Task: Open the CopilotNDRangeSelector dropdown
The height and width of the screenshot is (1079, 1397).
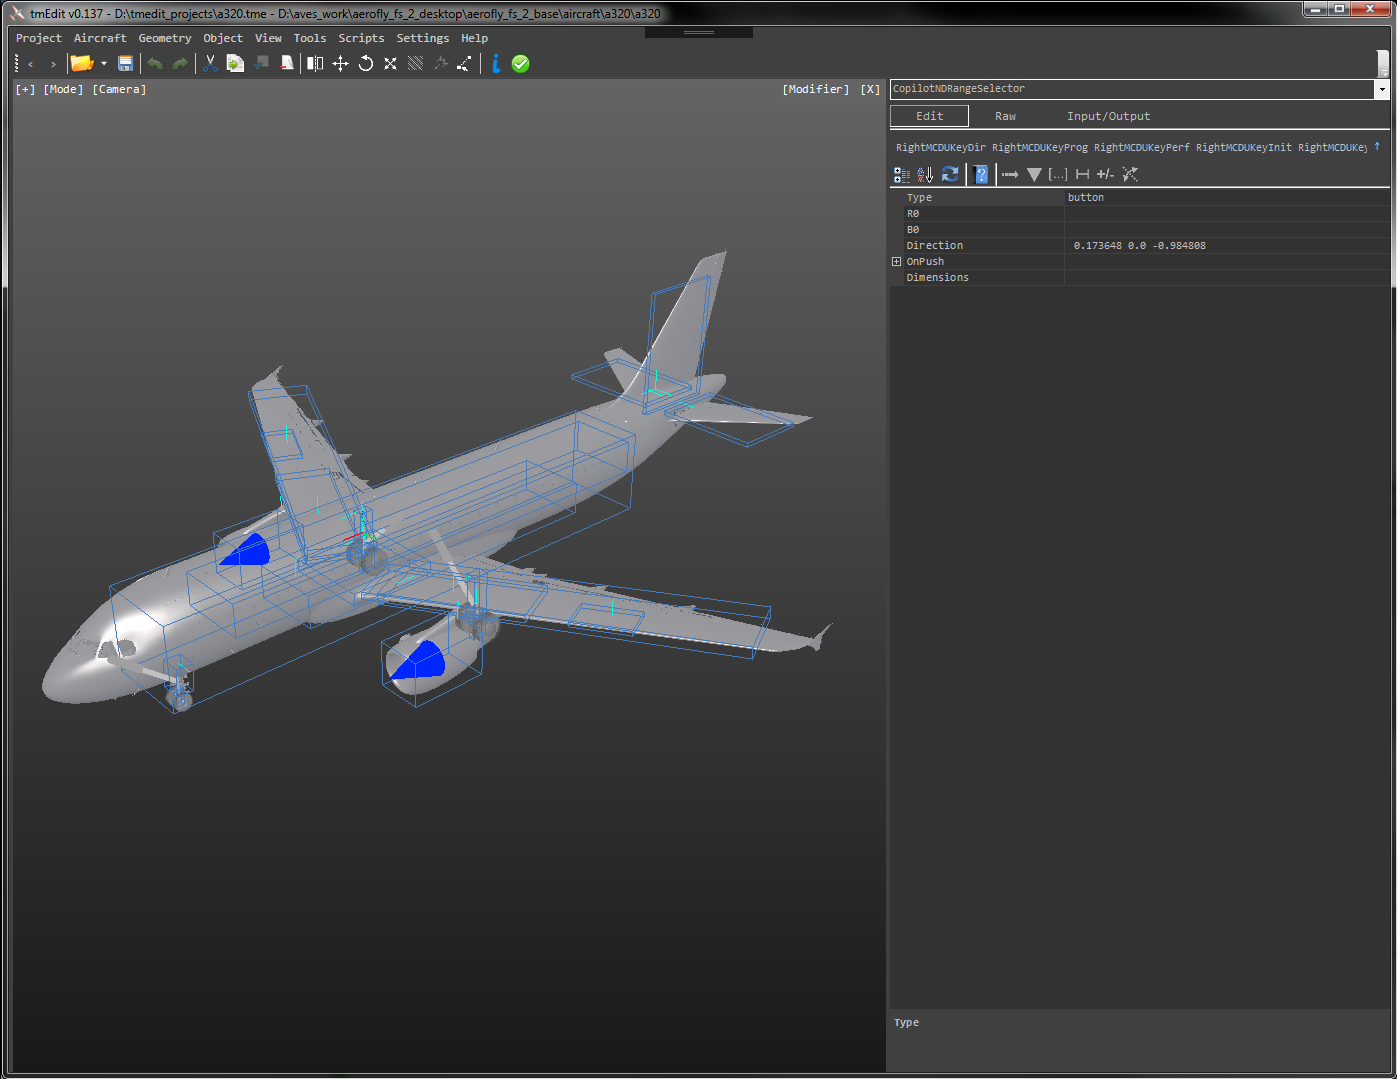Action: pyautogui.click(x=1381, y=89)
